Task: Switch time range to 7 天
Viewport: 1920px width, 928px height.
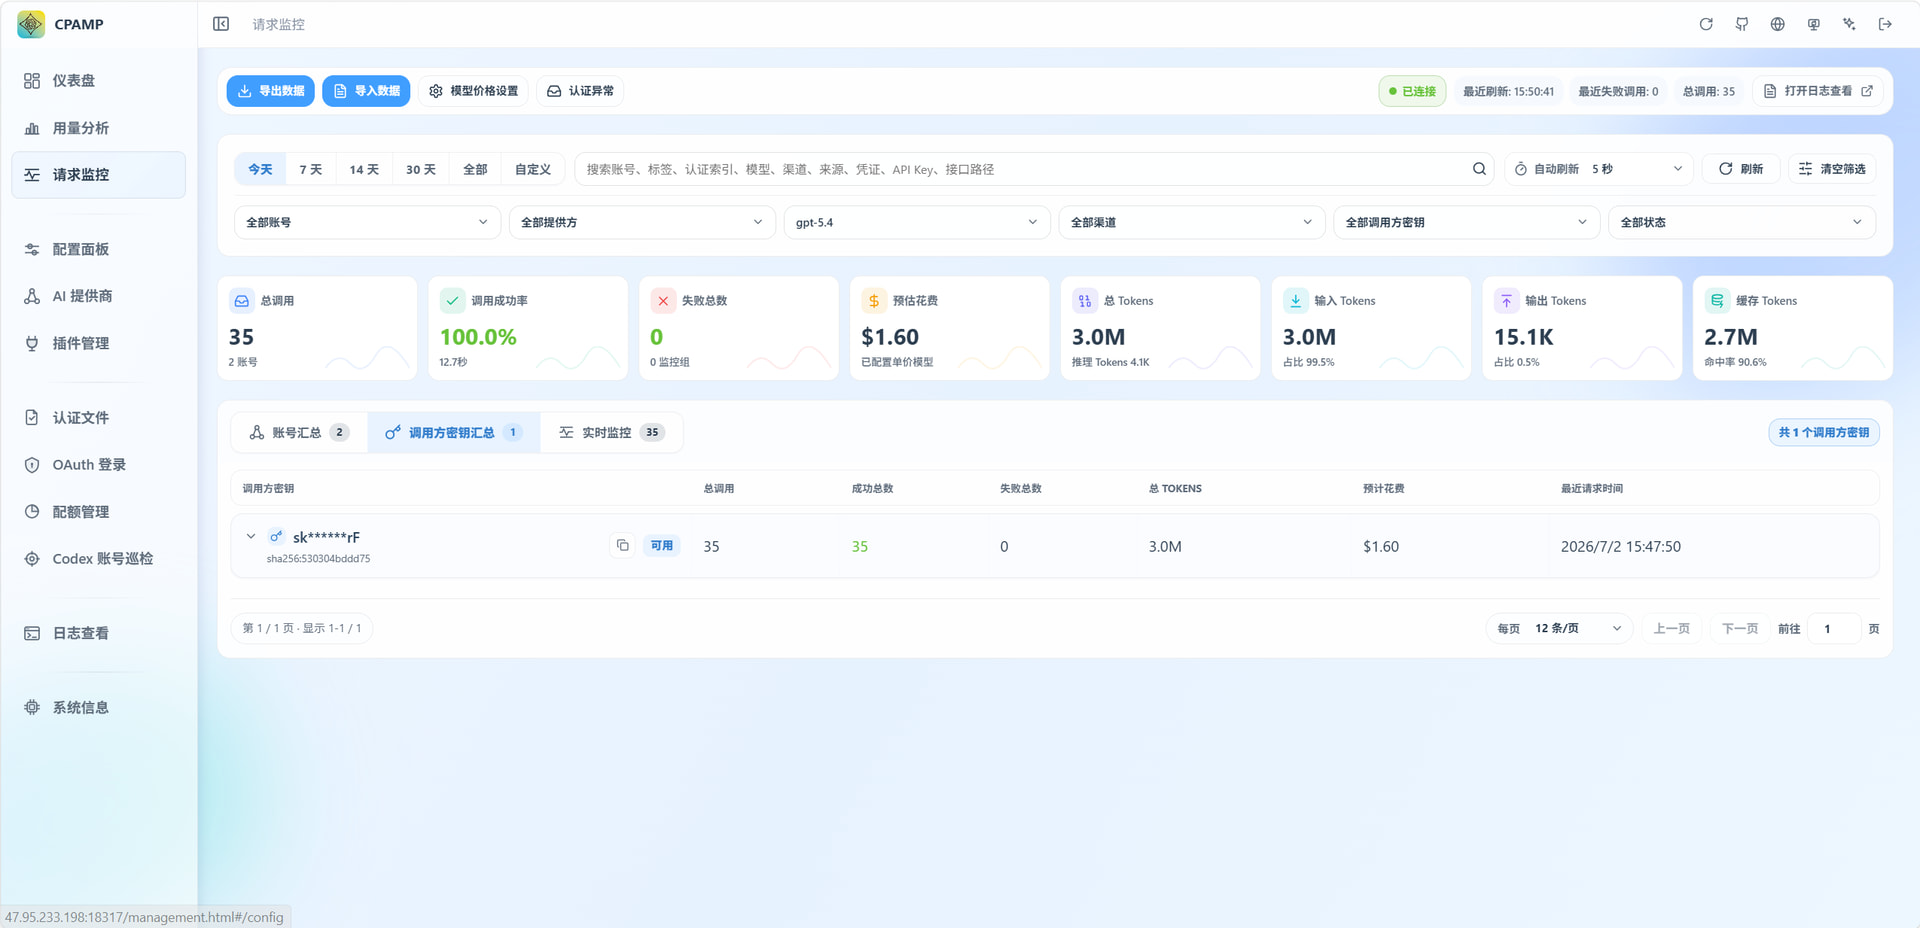Action: (x=311, y=169)
